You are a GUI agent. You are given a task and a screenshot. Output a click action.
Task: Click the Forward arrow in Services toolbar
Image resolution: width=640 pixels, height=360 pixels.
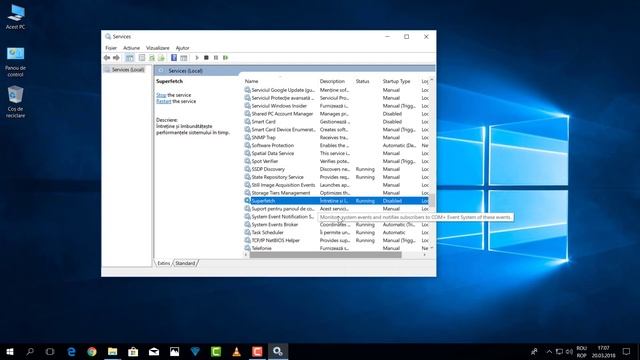116,58
